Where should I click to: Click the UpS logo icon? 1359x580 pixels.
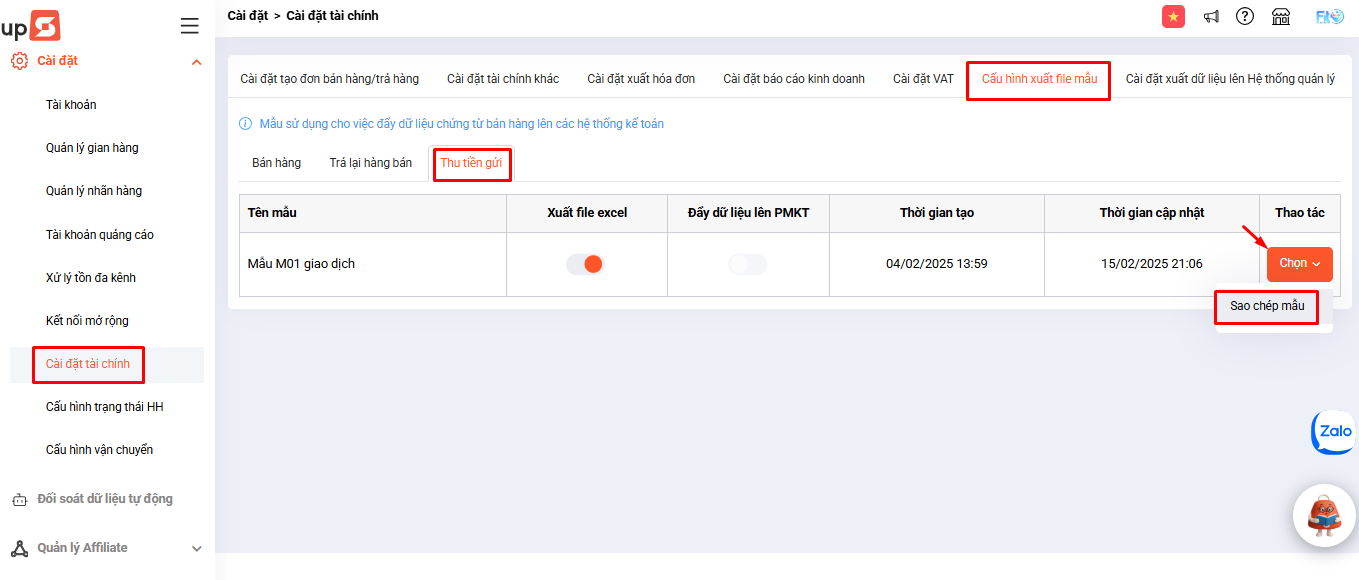click(x=31, y=25)
